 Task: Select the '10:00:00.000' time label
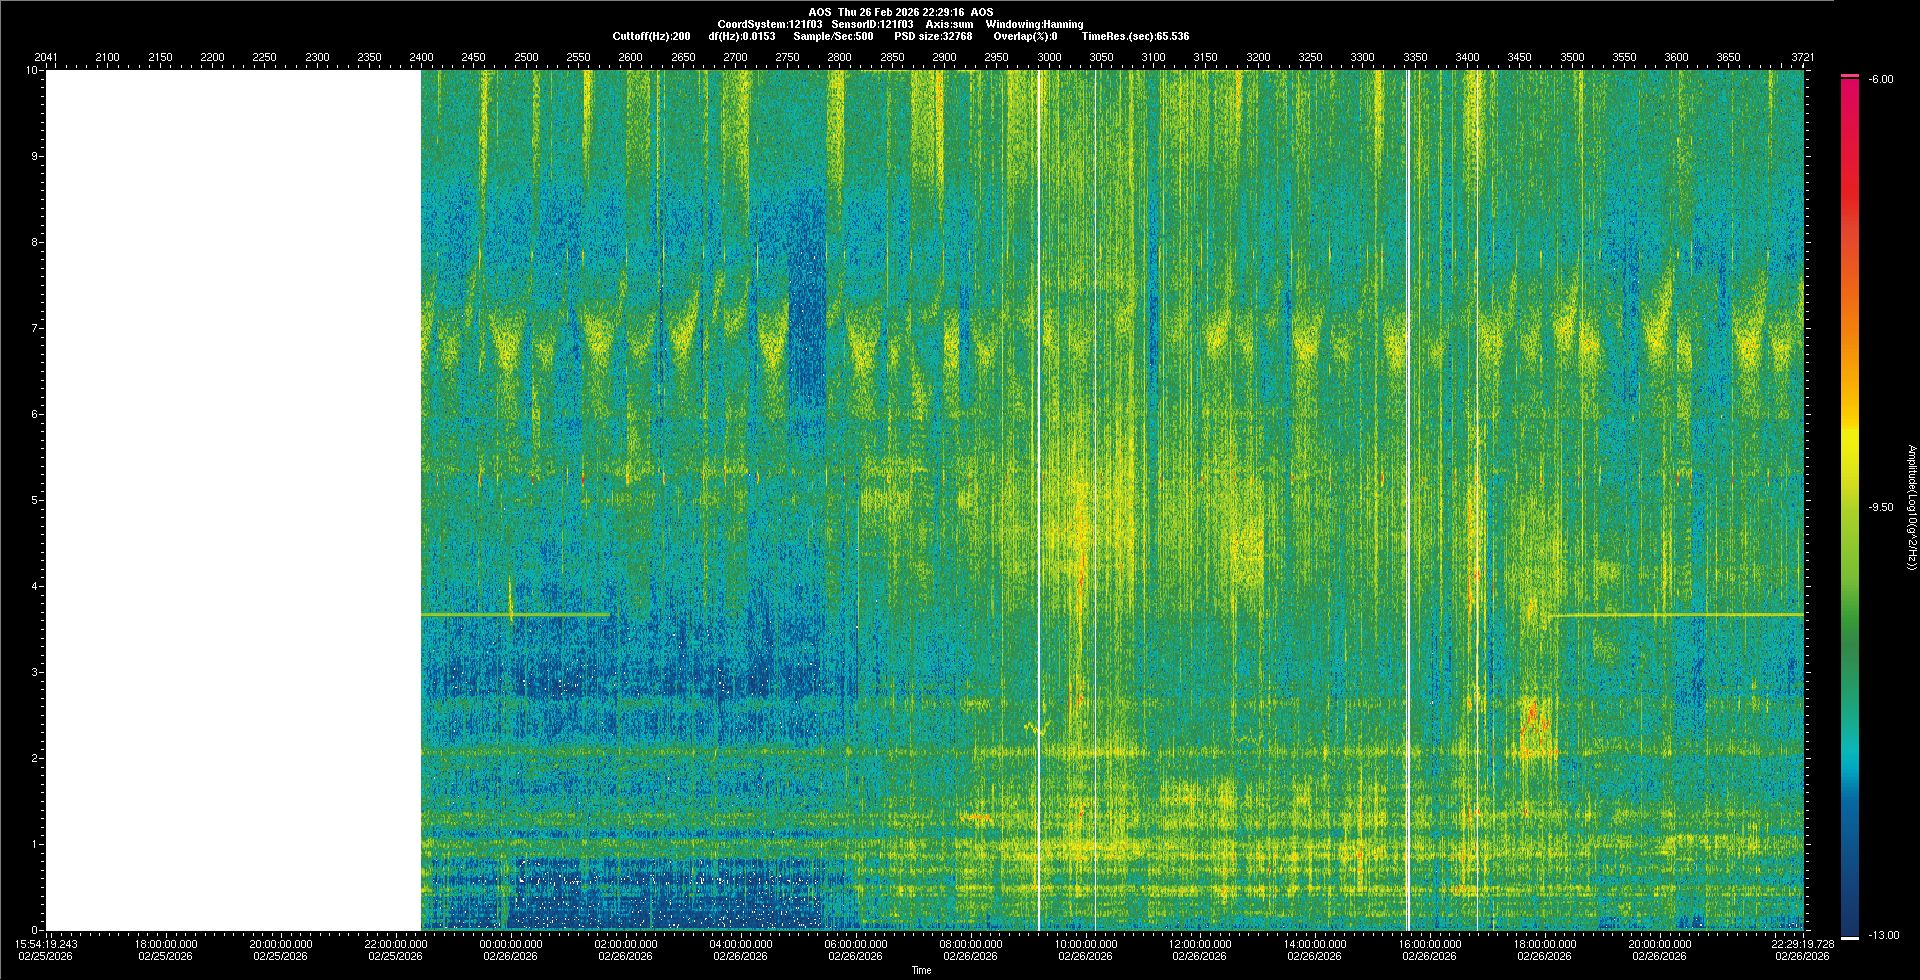tap(1086, 944)
